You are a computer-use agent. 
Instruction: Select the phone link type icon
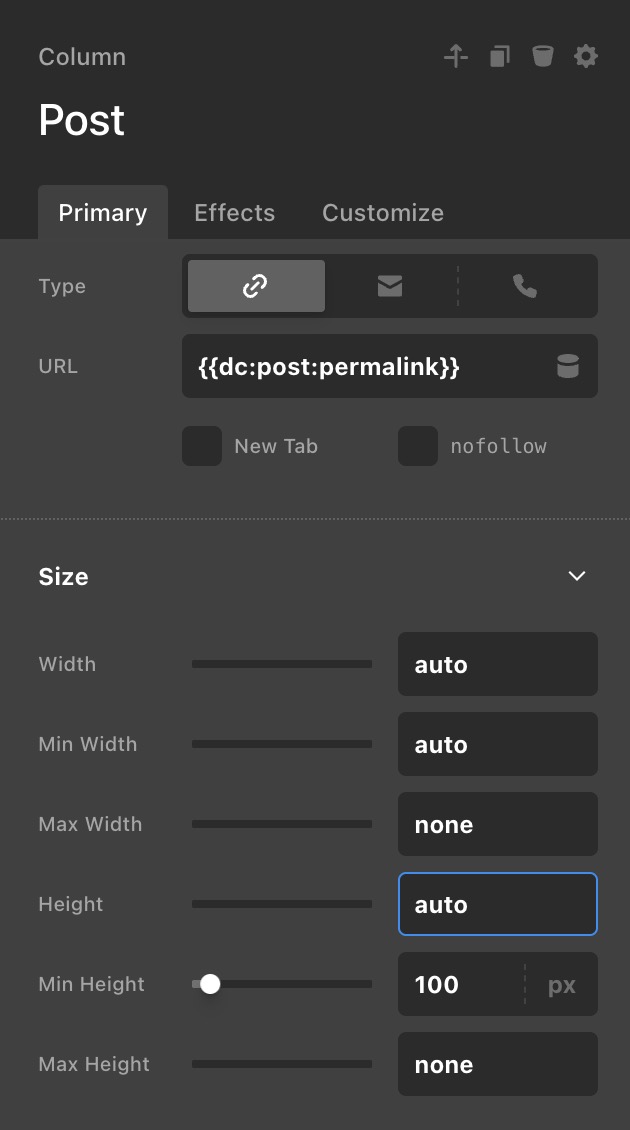(x=525, y=286)
